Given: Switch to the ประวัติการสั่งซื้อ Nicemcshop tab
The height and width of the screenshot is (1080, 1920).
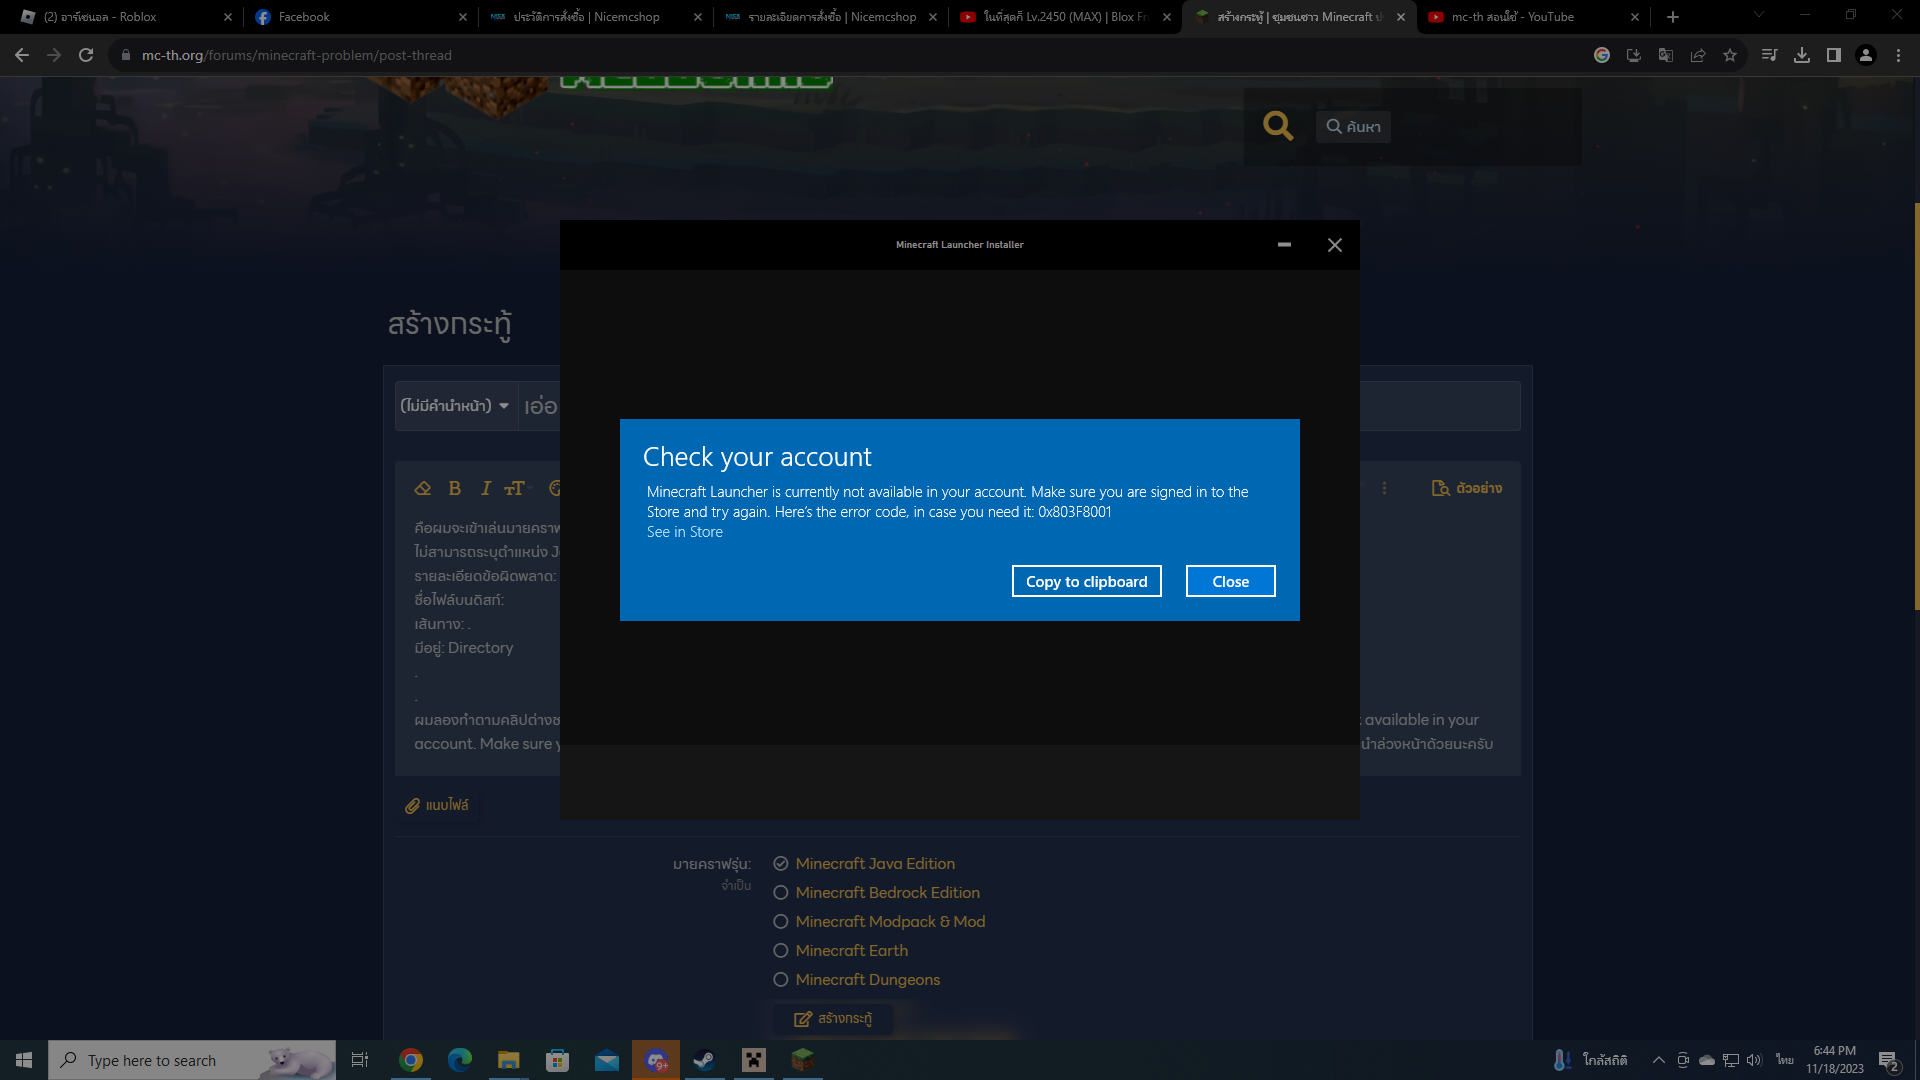Looking at the screenshot, I should click(596, 17).
